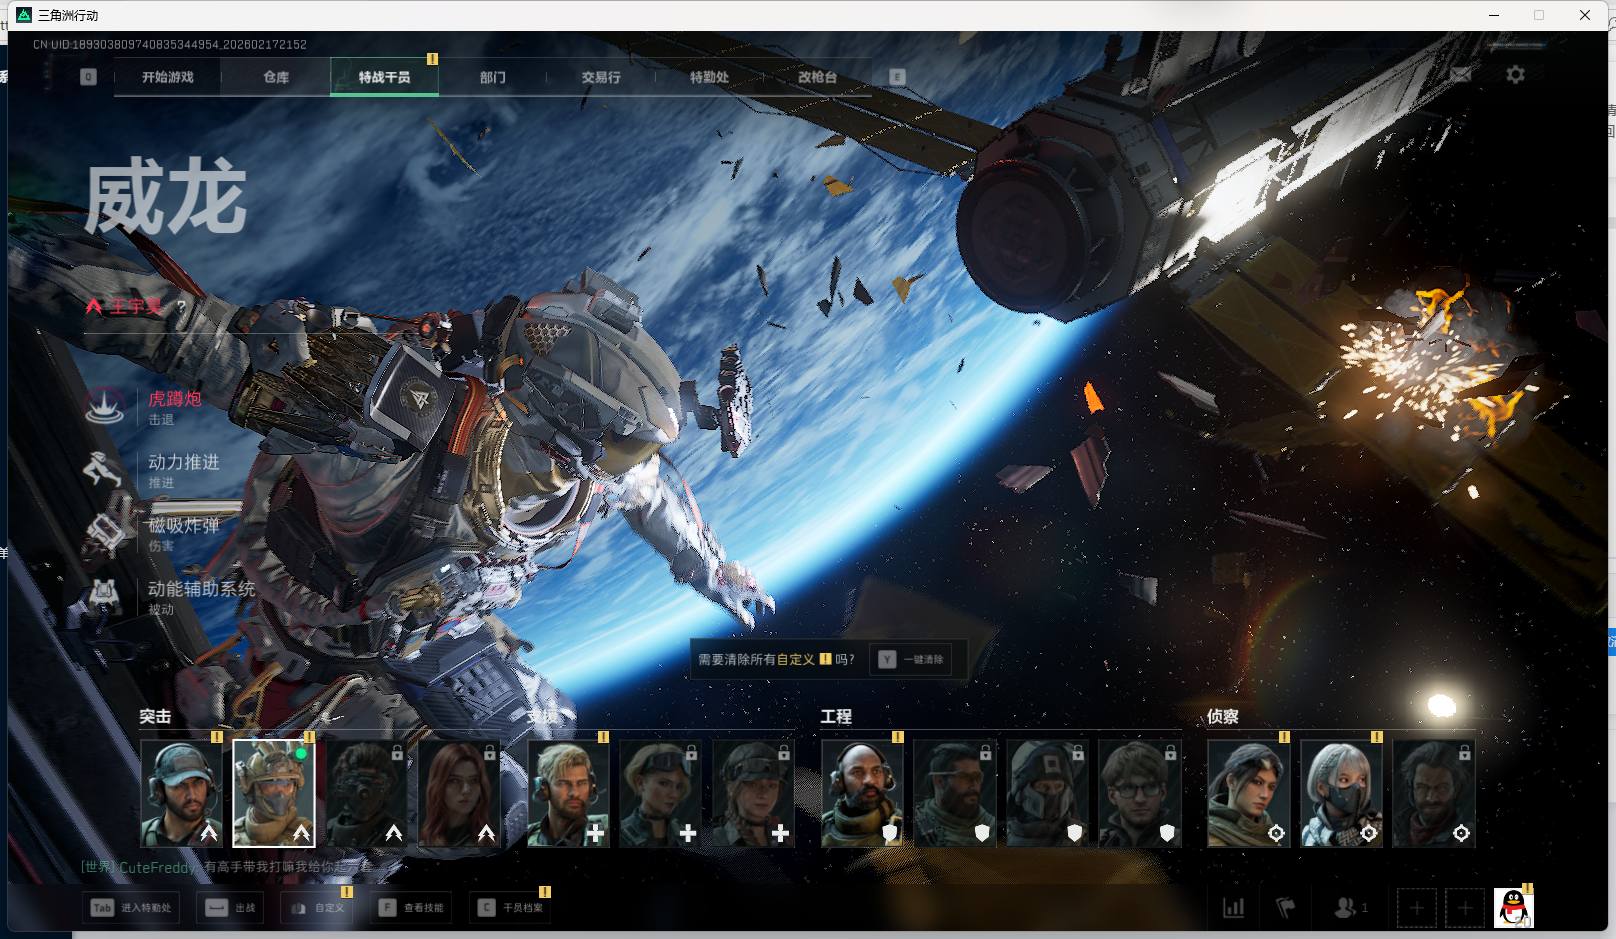
Task: Click the flags icon in bottom bar
Action: [1286, 908]
